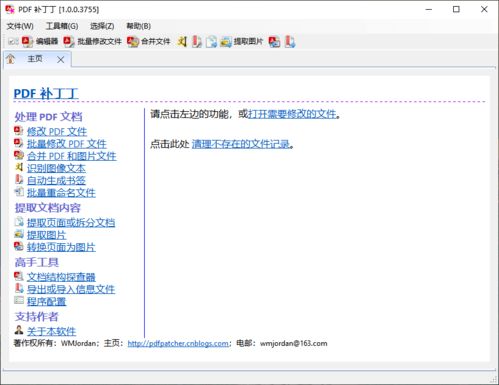Click the icon beside 自动生成书签
The image size is (499, 385).
19,179
